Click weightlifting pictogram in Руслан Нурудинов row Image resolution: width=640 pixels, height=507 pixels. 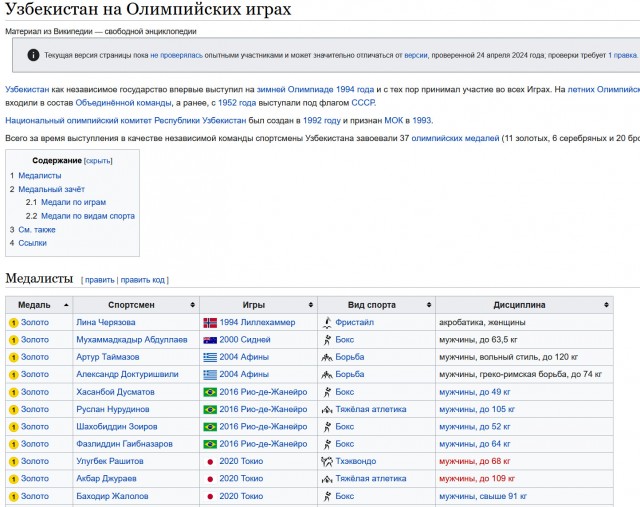(x=327, y=410)
